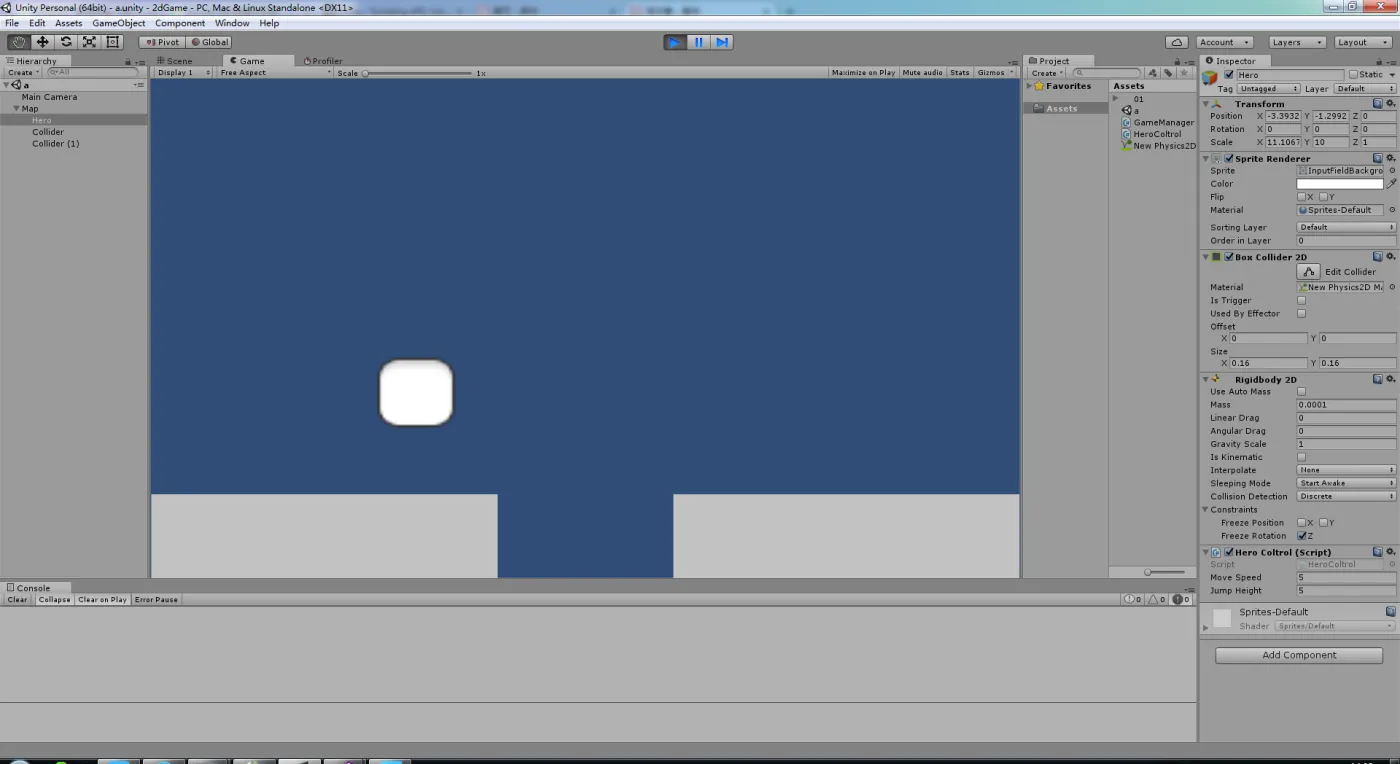Open Transform component help reference
Image resolution: width=1400 pixels, height=764 pixels.
coord(1378,103)
